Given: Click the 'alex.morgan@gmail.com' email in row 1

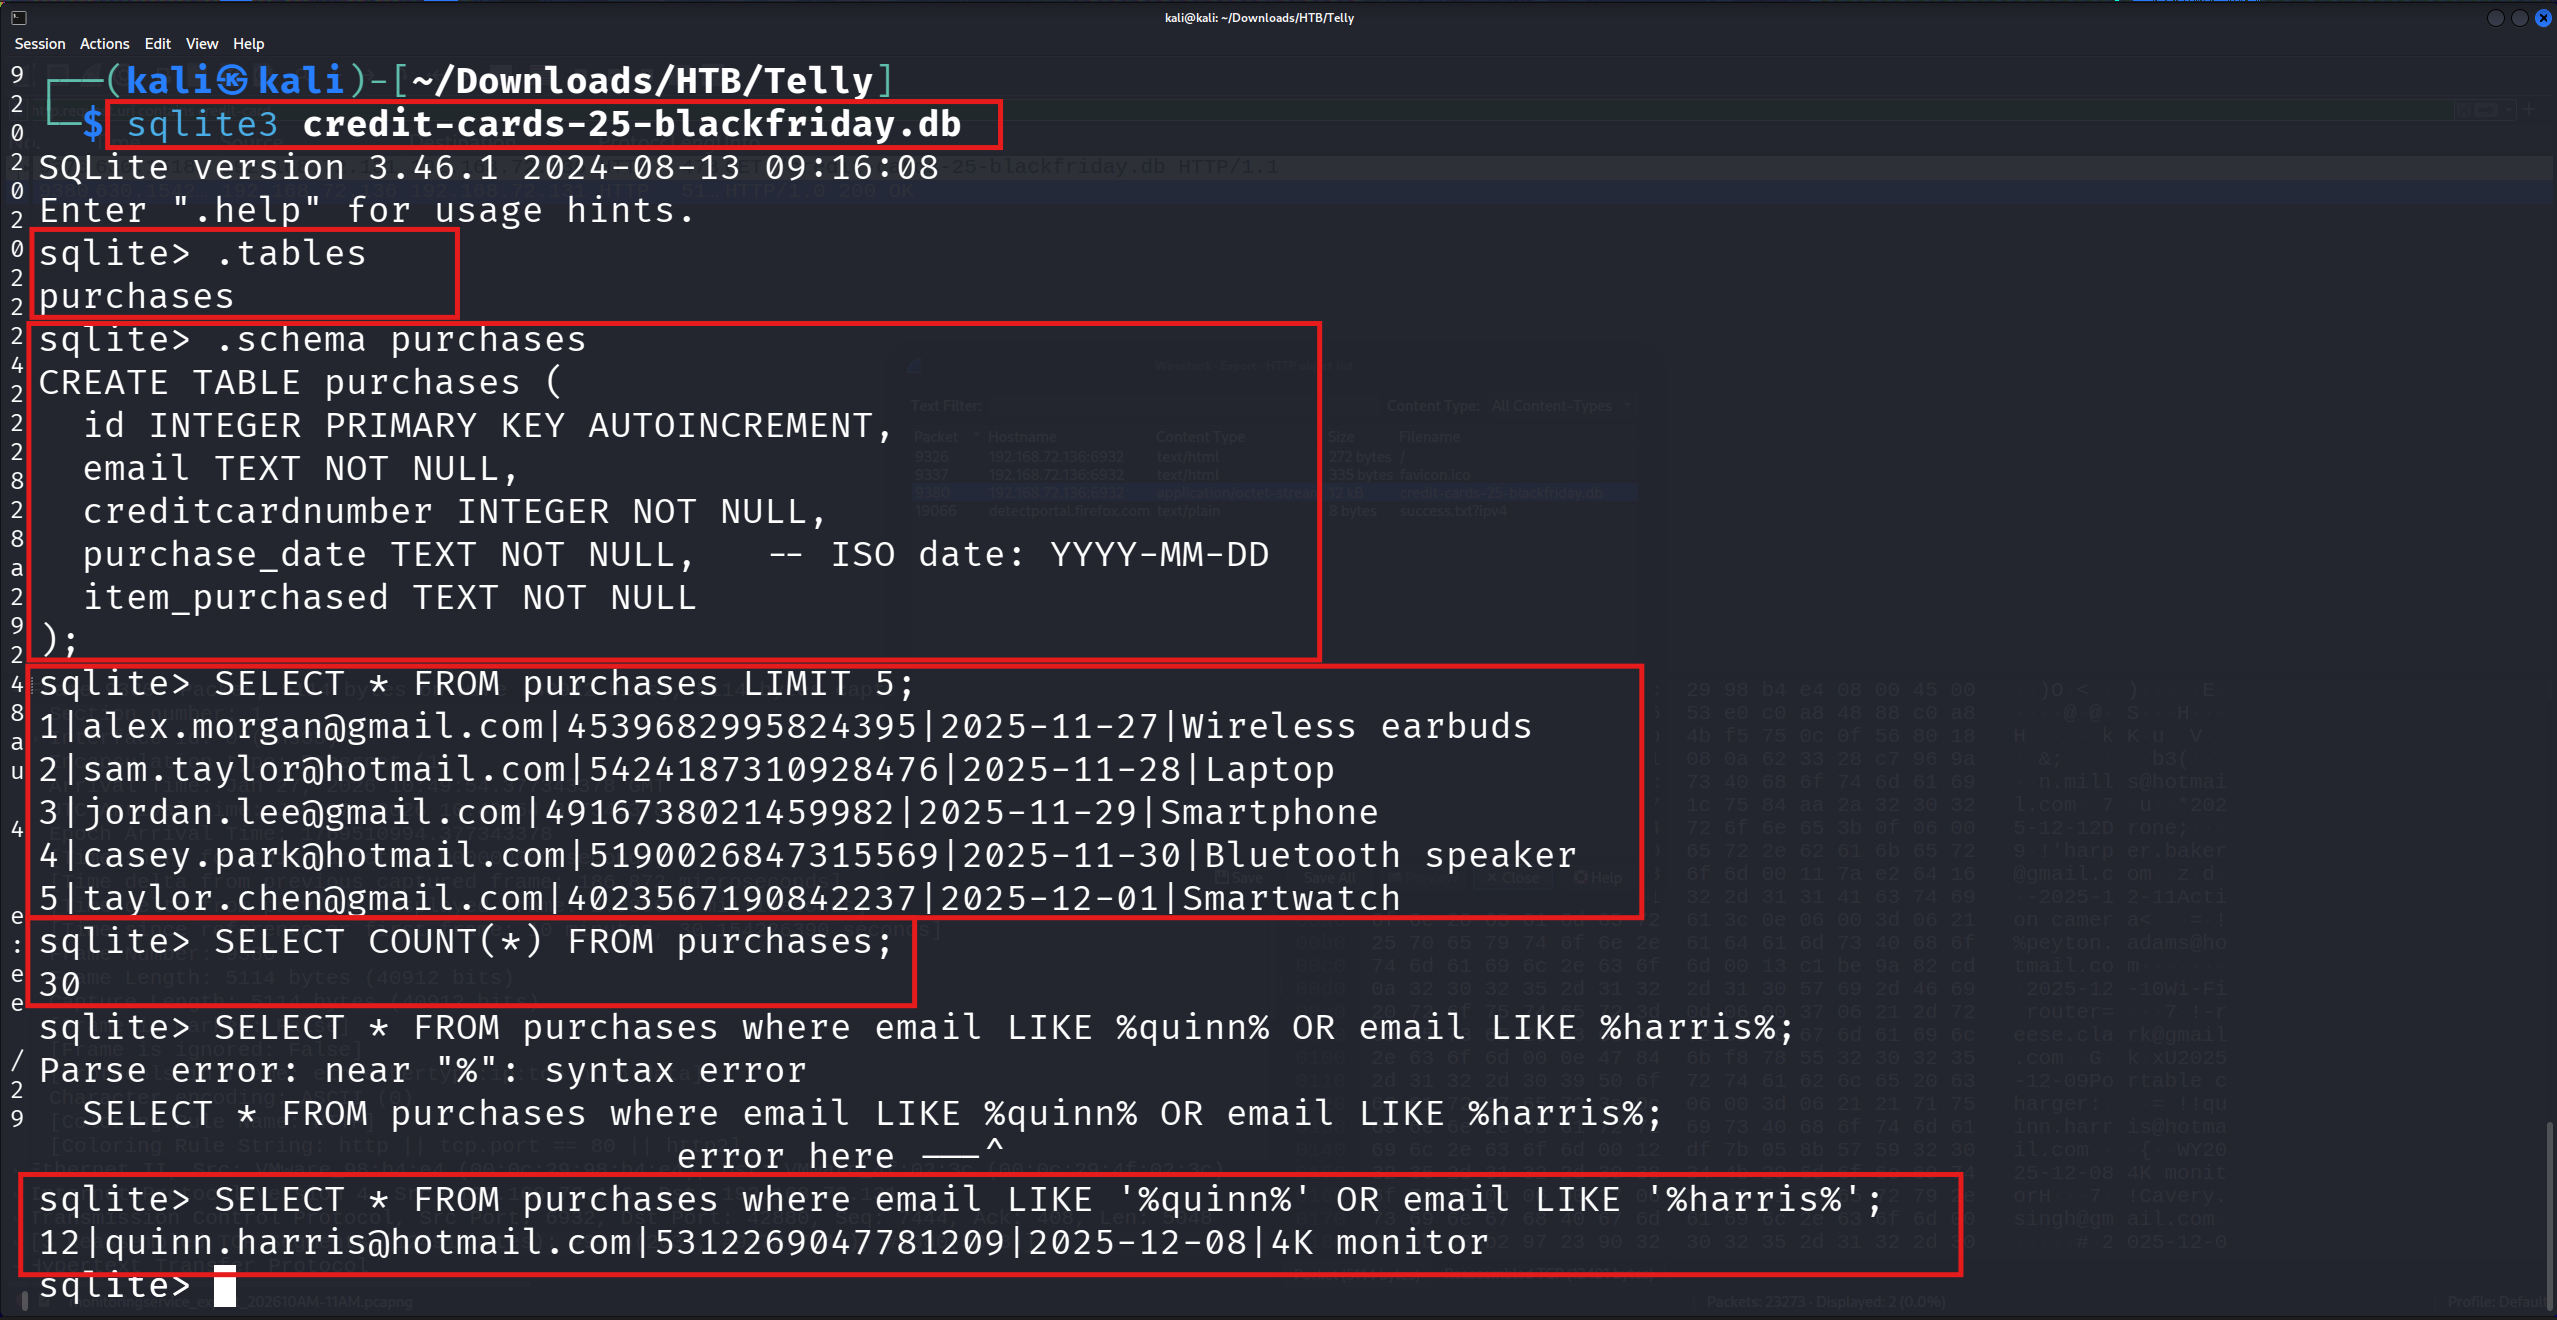Looking at the screenshot, I should pyautogui.click(x=313, y=727).
